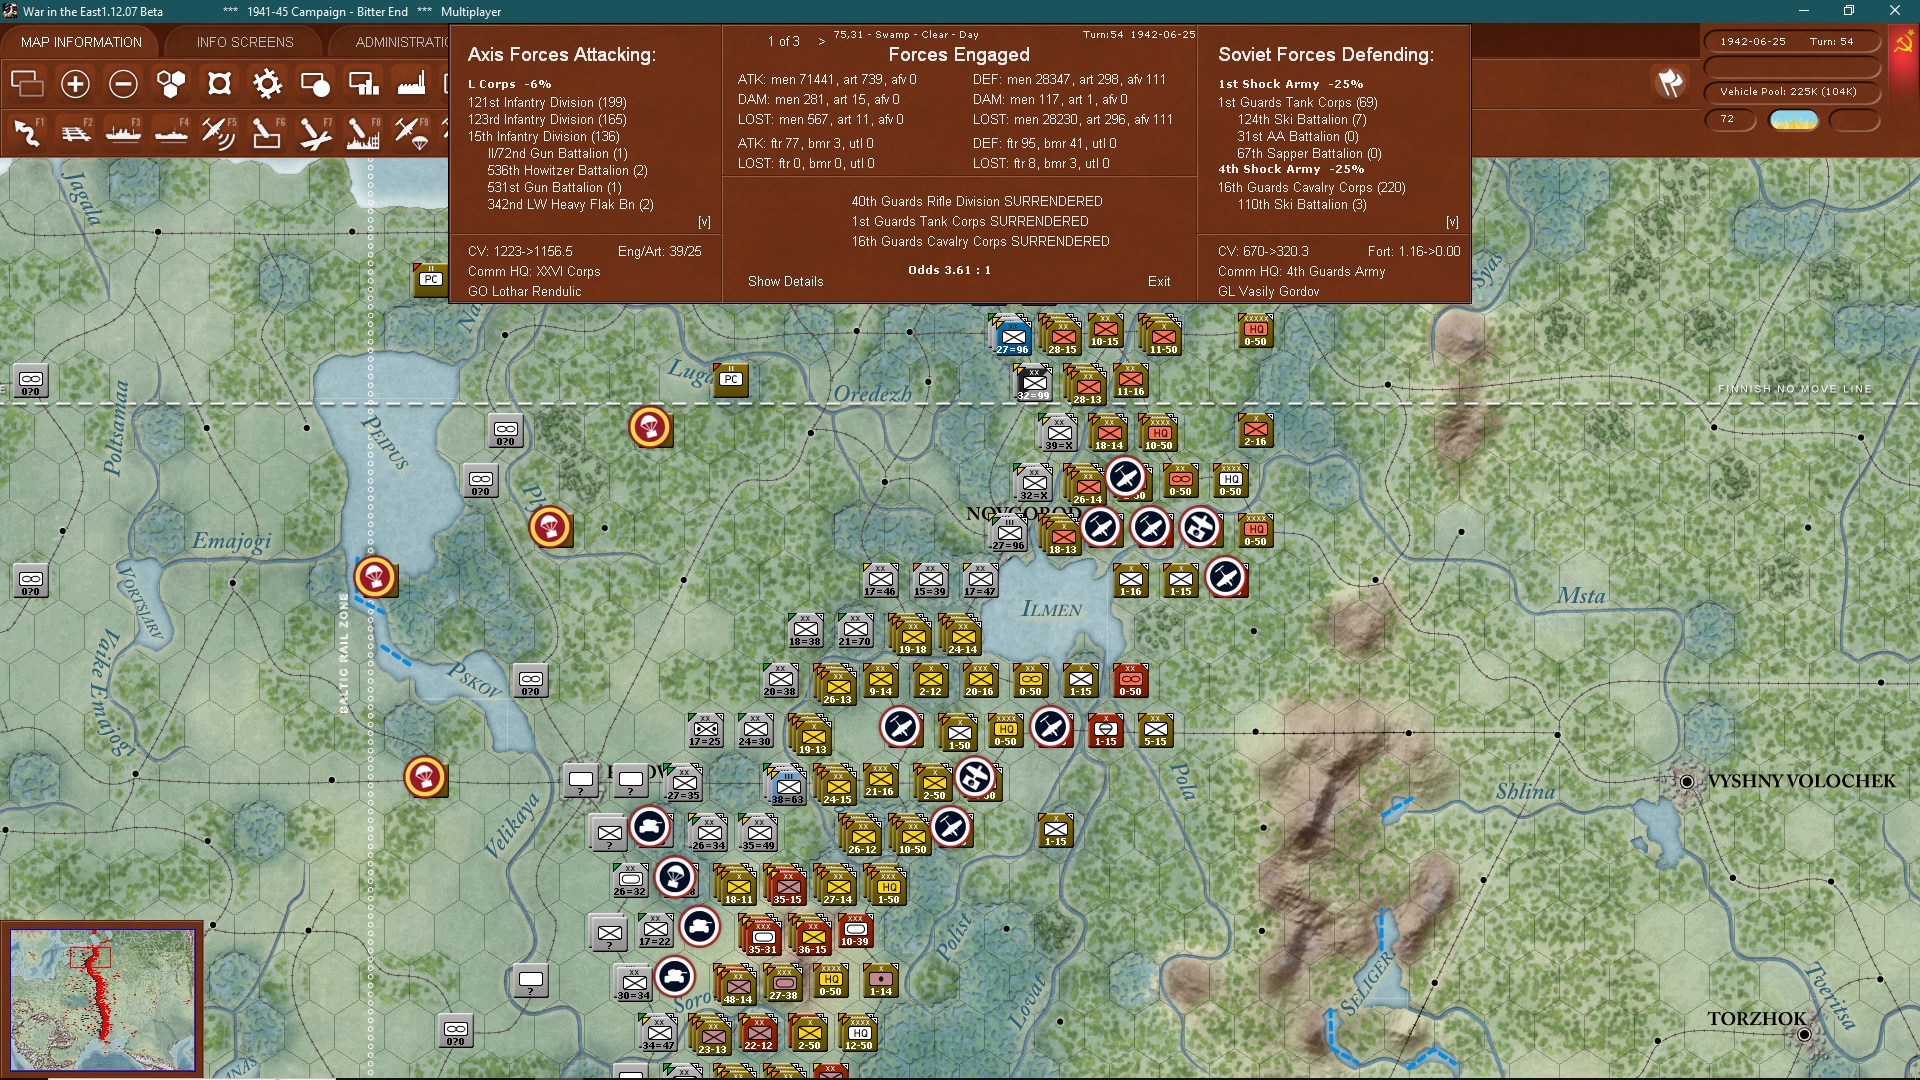The height and width of the screenshot is (1080, 1920).
Task: Select the F4 amphibious transport mode
Action: pos(171,132)
